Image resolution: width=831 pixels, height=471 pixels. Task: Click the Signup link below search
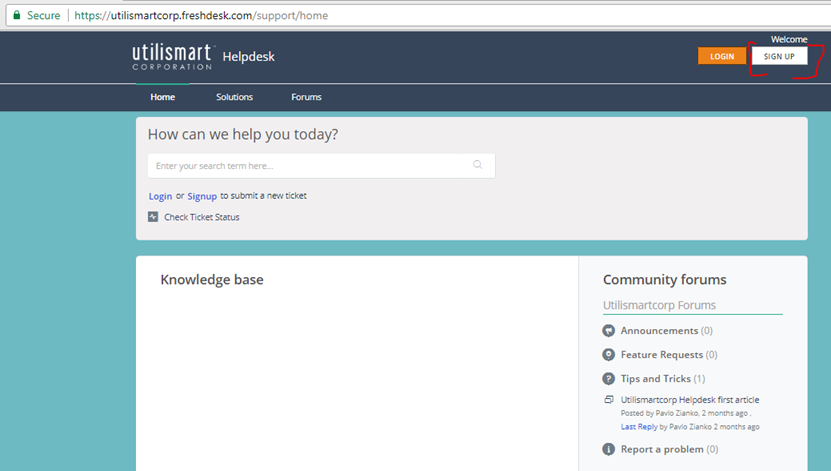pos(202,196)
